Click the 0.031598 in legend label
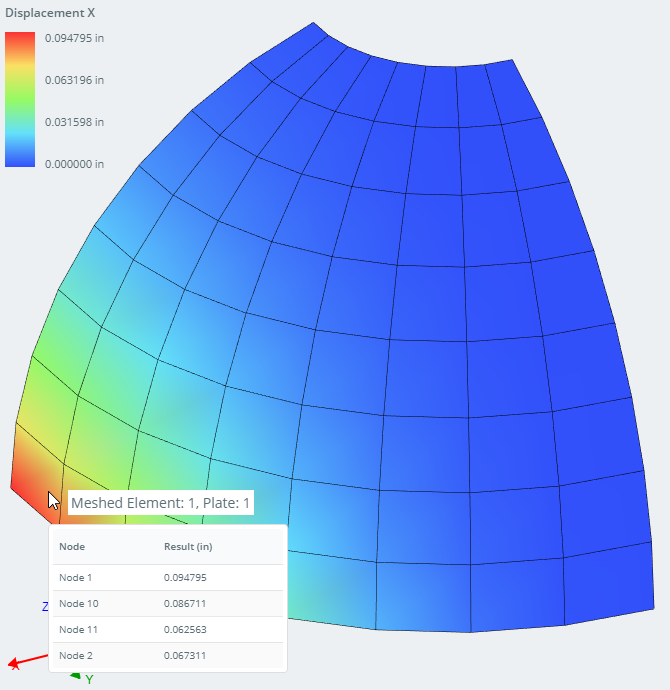 click(x=74, y=122)
